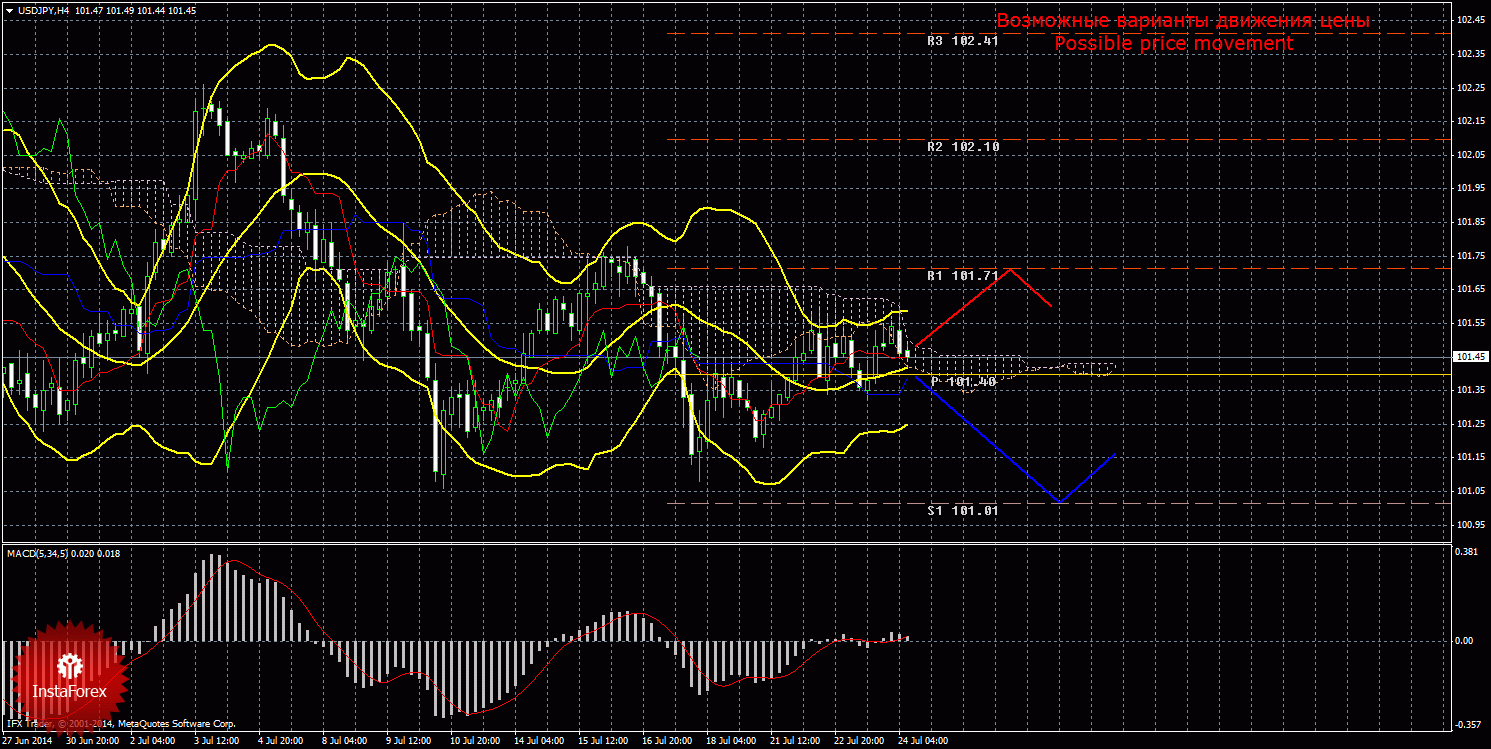Click the 0.381 MACD scale value
The image size is (1491, 749).
(1466, 551)
